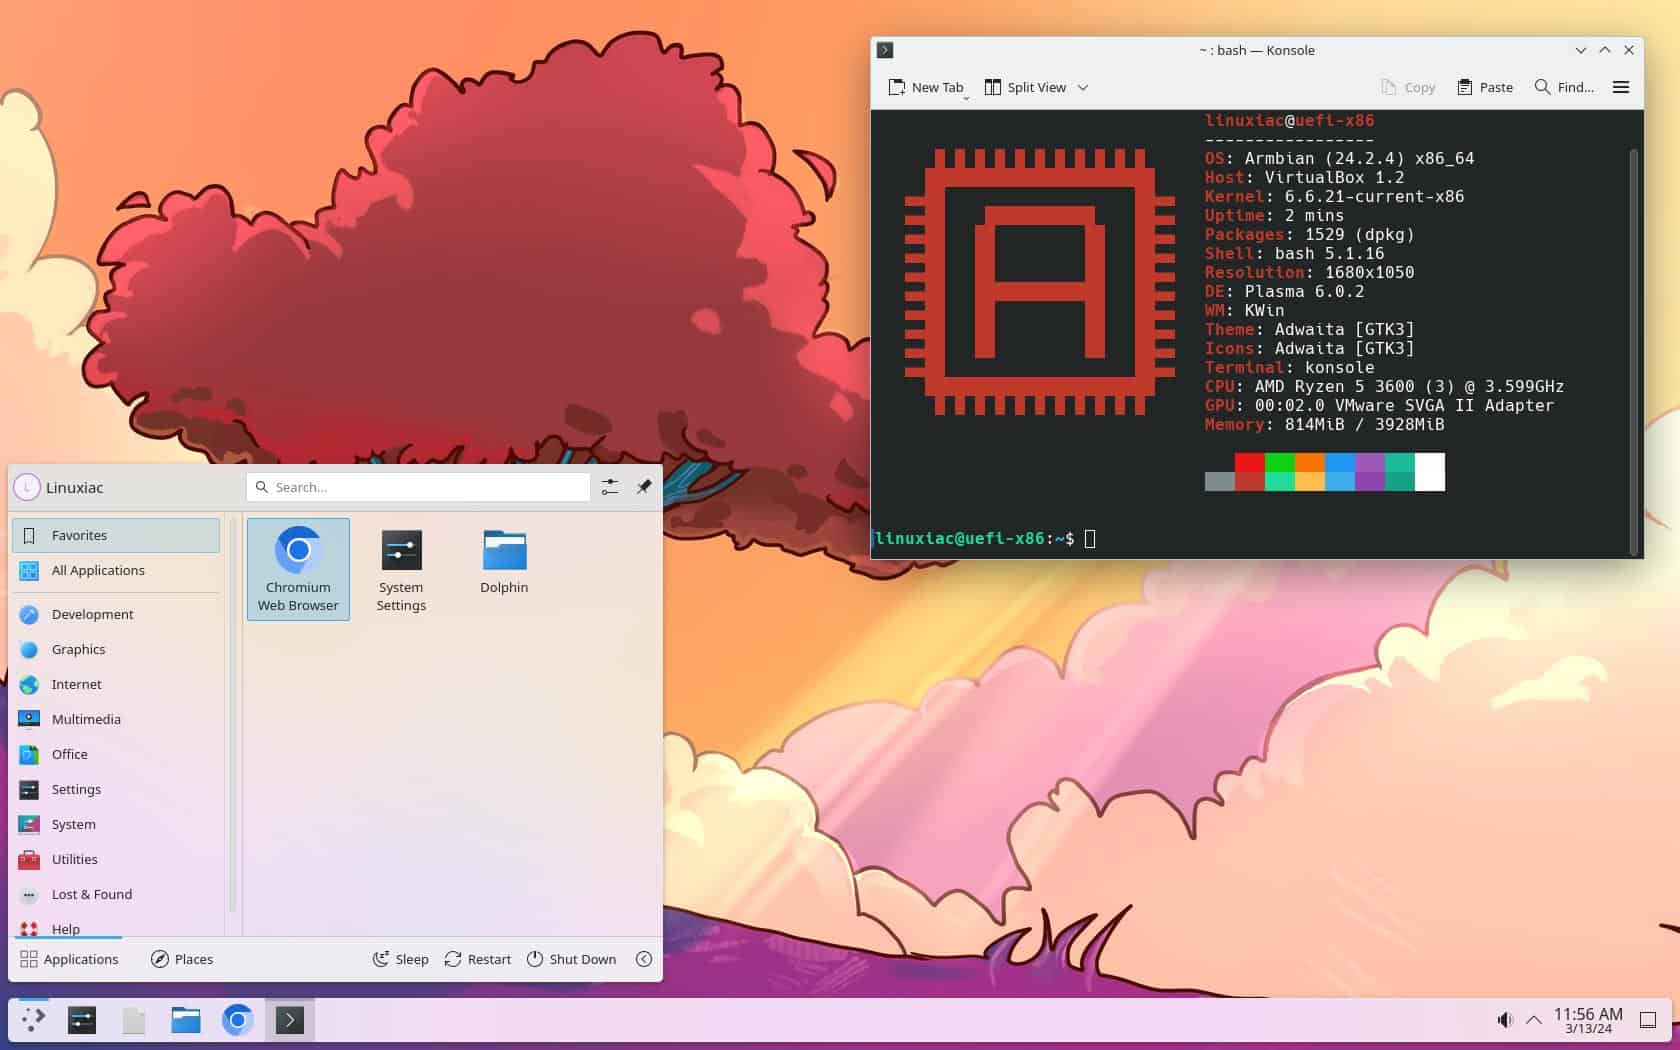Screen dimensions: 1680x1050
Task: Select the Multimedia category in the sidebar
Action: coord(86,719)
